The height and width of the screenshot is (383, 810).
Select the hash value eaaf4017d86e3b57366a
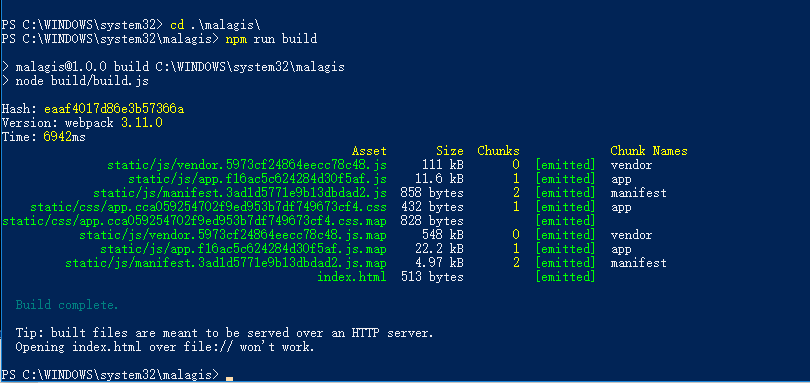114,109
